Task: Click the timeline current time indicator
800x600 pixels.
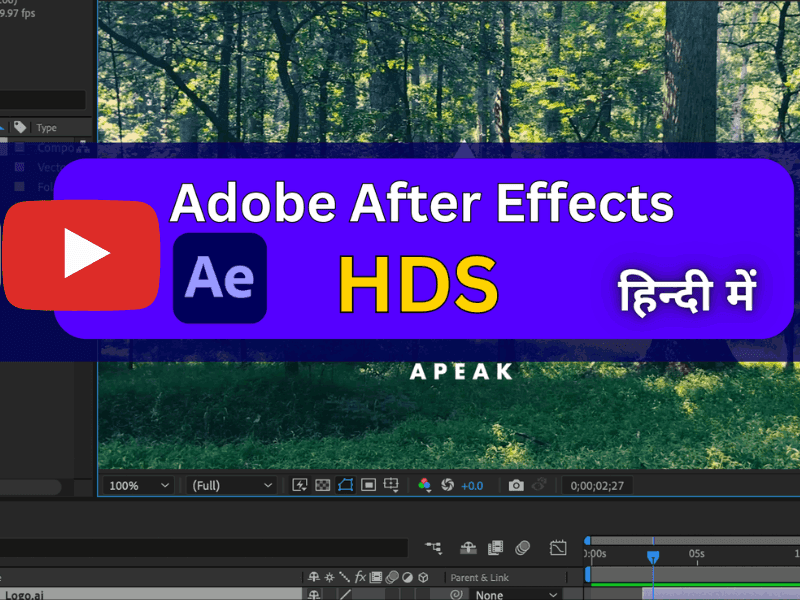Action: (x=653, y=556)
